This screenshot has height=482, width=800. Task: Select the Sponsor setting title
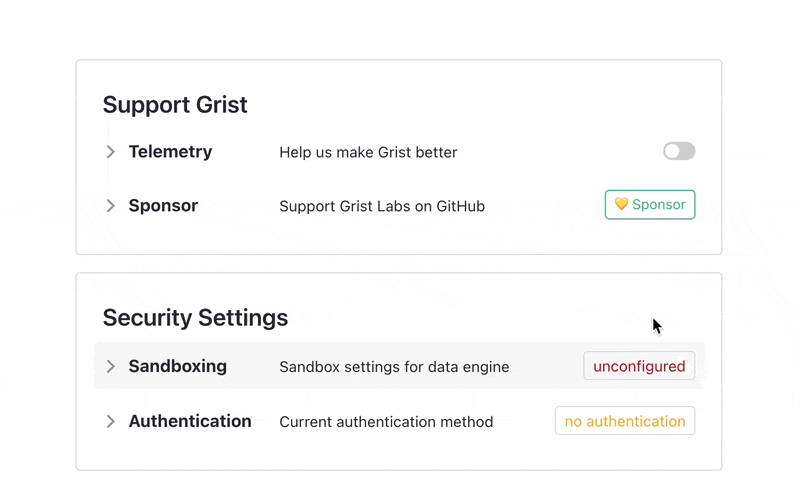pos(163,206)
